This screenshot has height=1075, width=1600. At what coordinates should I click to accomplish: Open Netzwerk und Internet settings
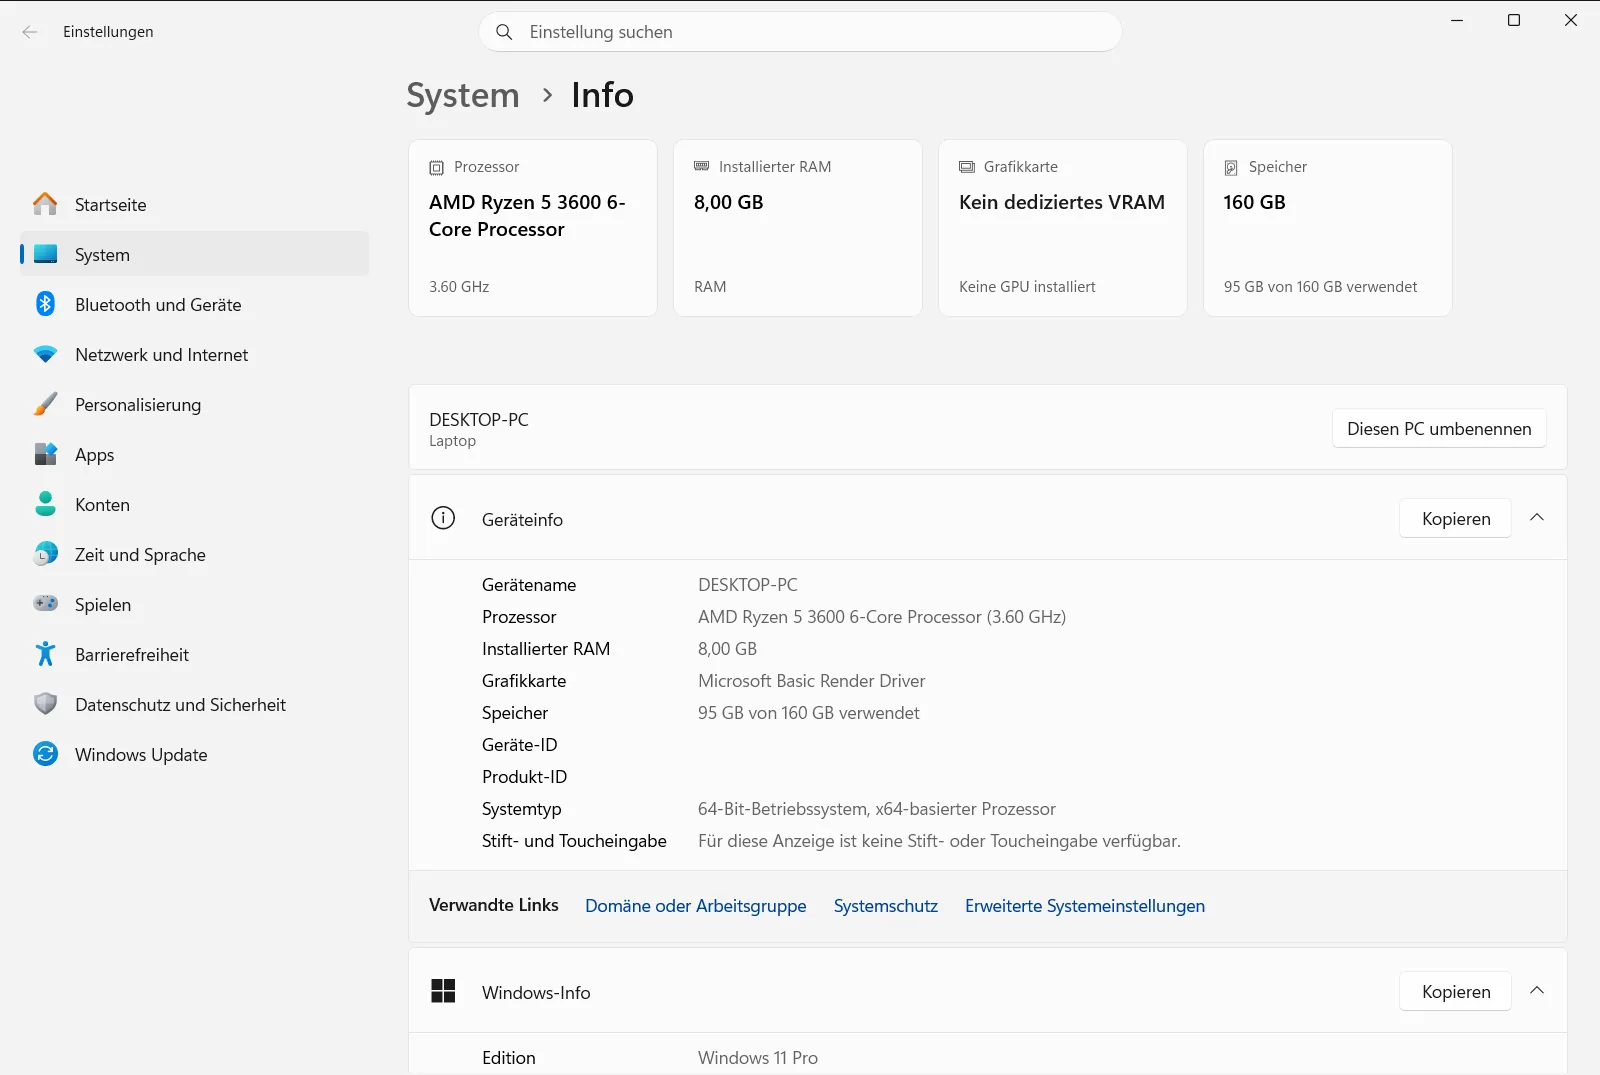[x=195, y=354]
